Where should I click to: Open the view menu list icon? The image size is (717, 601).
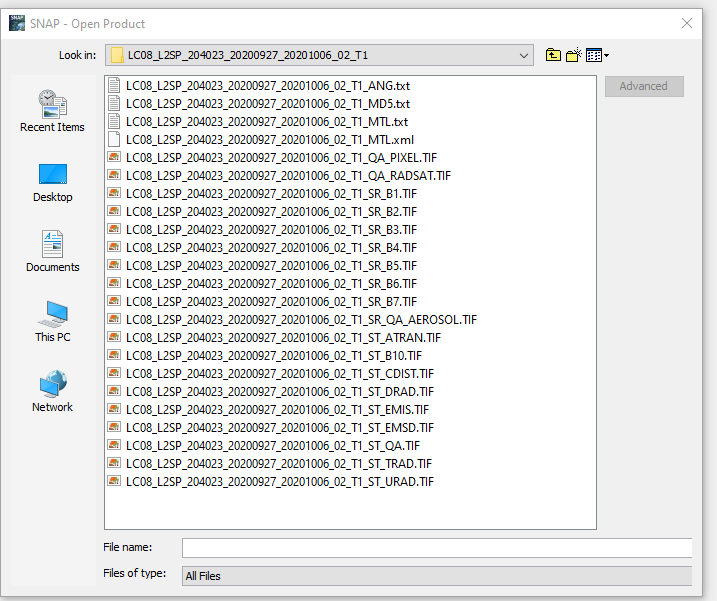coord(597,55)
